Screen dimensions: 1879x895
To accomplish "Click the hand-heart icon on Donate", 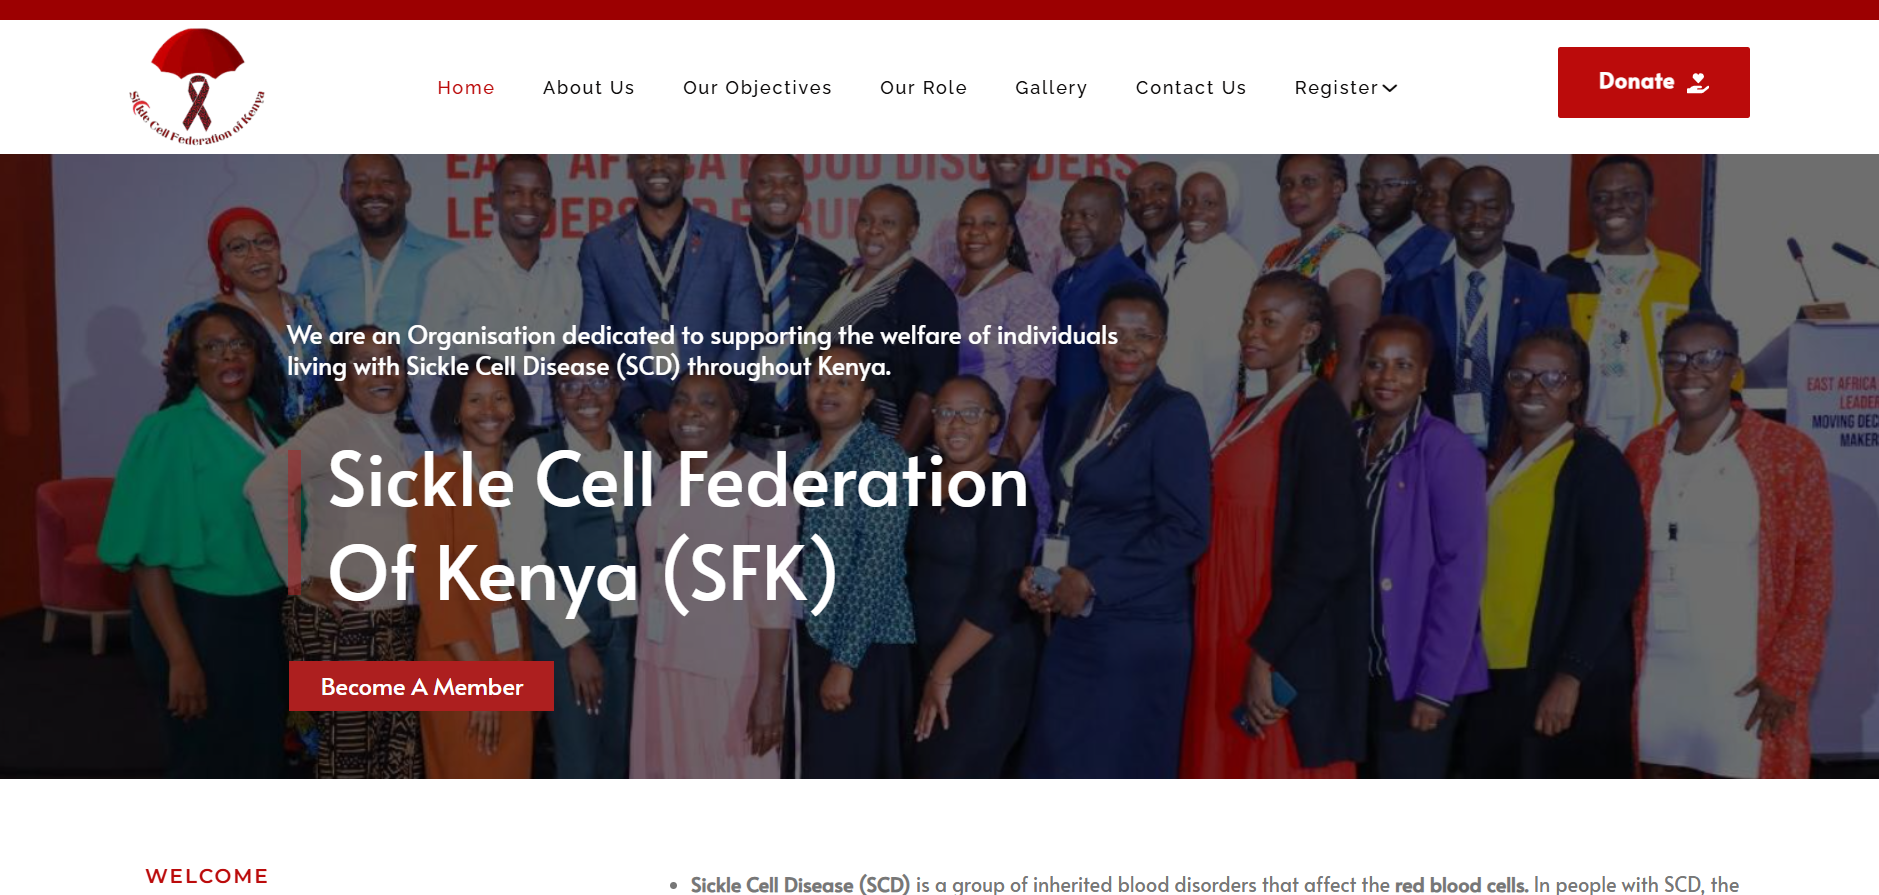I will click(1697, 82).
